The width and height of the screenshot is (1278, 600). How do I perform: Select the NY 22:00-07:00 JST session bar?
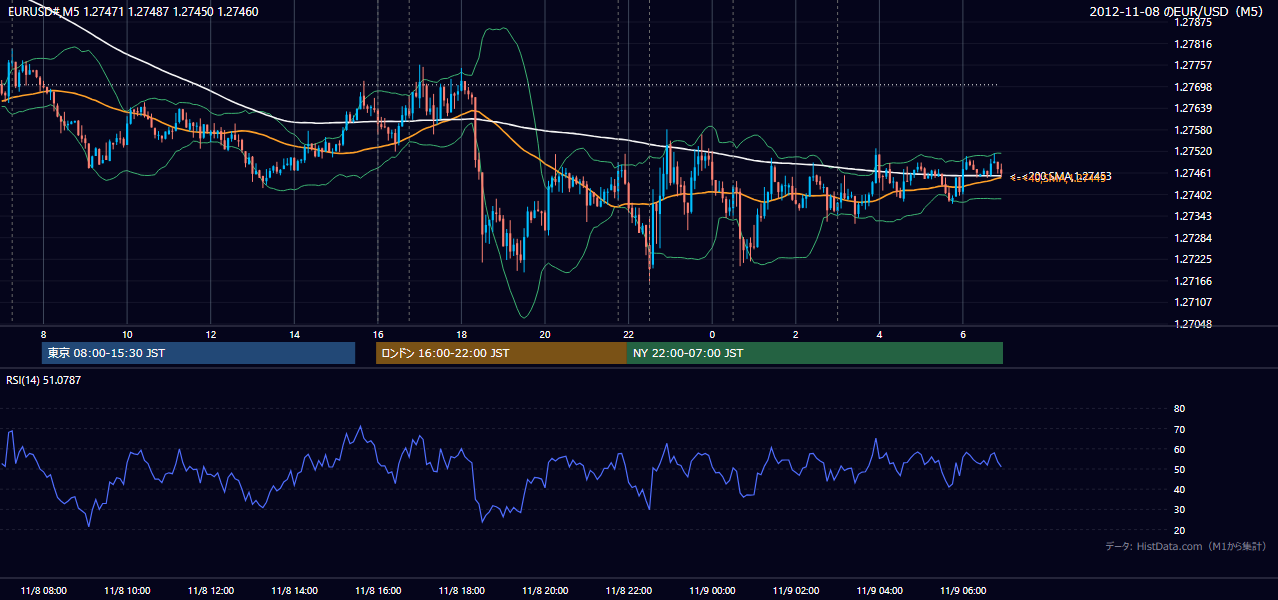pos(815,353)
